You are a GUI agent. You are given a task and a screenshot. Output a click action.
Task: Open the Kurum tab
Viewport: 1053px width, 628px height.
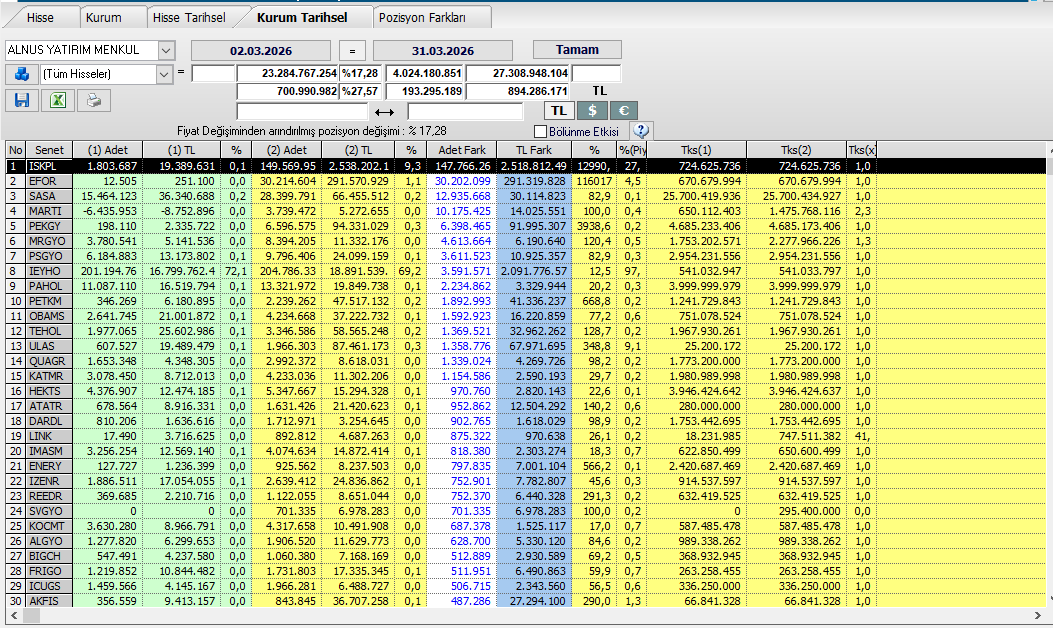coord(103,17)
